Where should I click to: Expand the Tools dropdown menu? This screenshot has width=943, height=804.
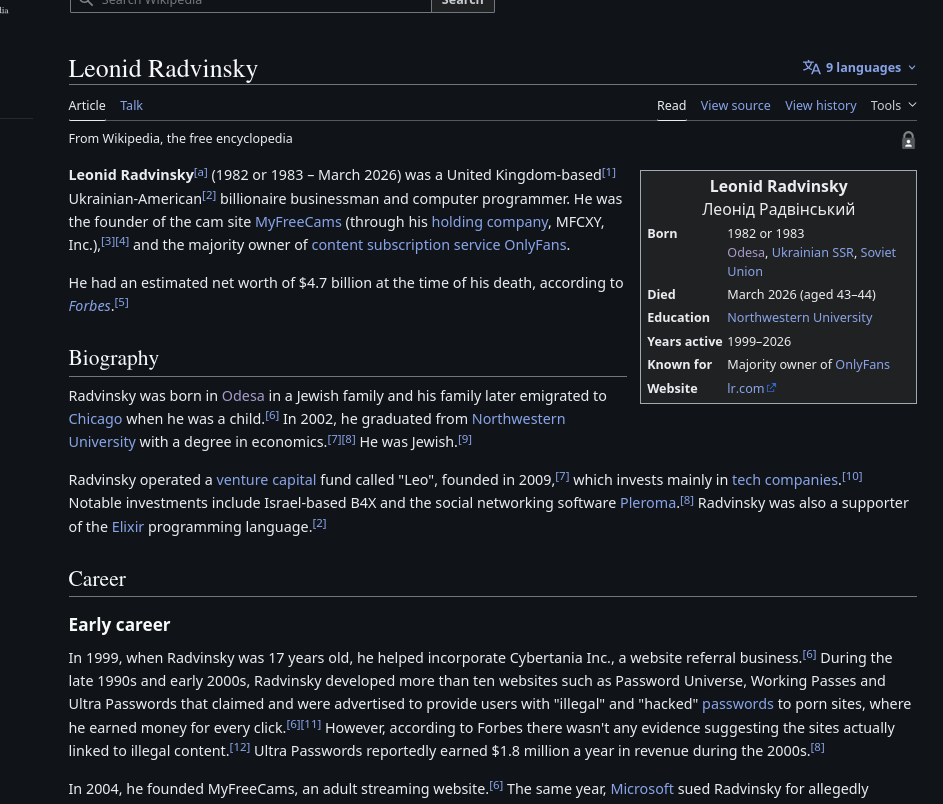coord(893,105)
